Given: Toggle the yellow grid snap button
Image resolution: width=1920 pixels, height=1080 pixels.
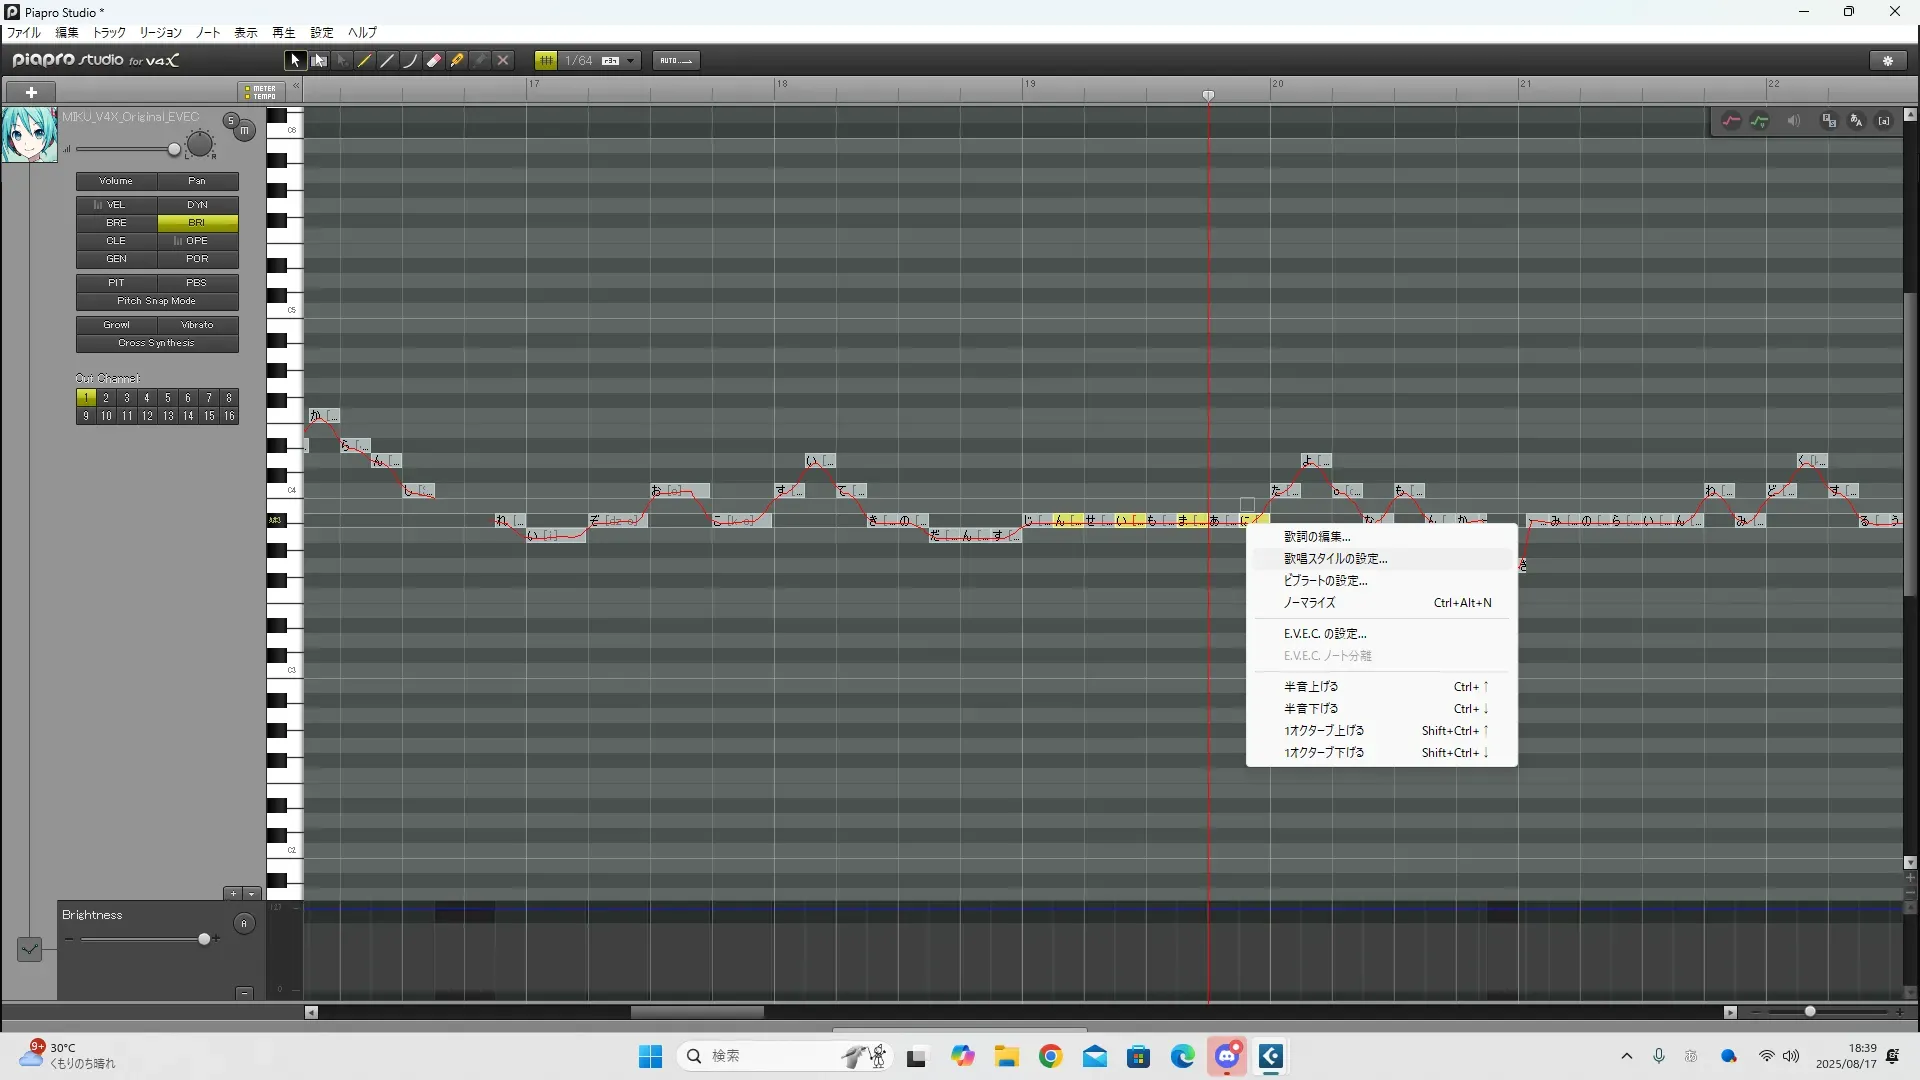Looking at the screenshot, I should [x=546, y=61].
